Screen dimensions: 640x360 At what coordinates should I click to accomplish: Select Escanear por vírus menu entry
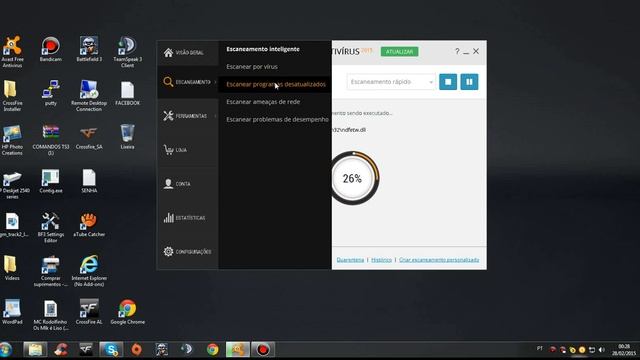pyautogui.click(x=252, y=67)
